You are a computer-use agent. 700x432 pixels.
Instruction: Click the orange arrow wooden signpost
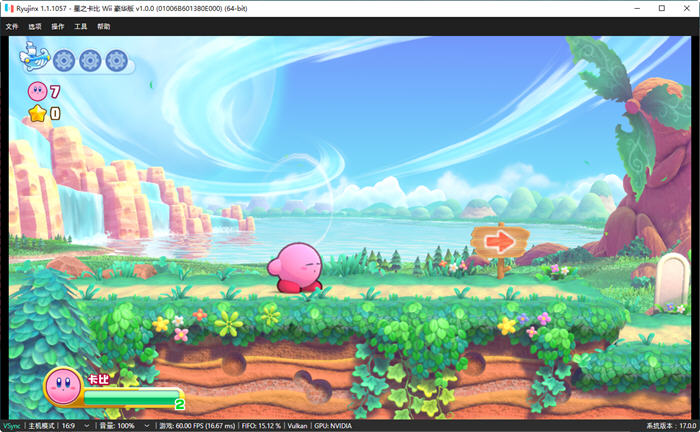tap(500, 249)
